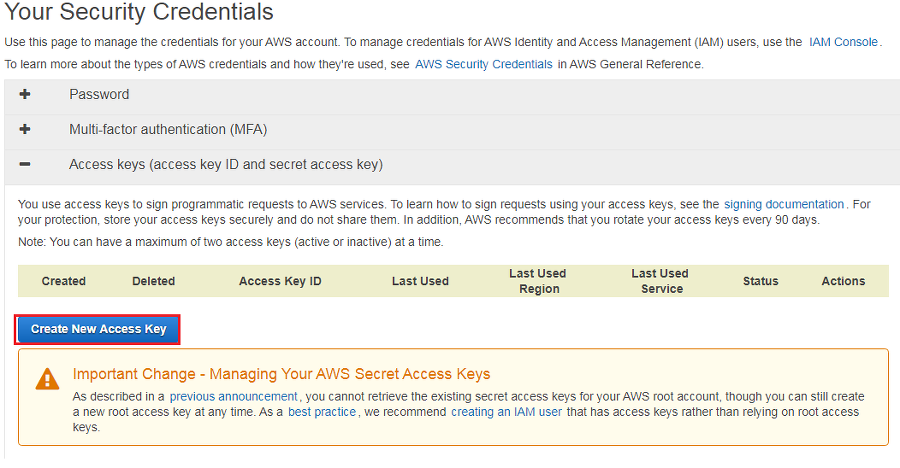Screen dimensions: 900x468
Task: Click the Last Used column header
Action: click(420, 281)
